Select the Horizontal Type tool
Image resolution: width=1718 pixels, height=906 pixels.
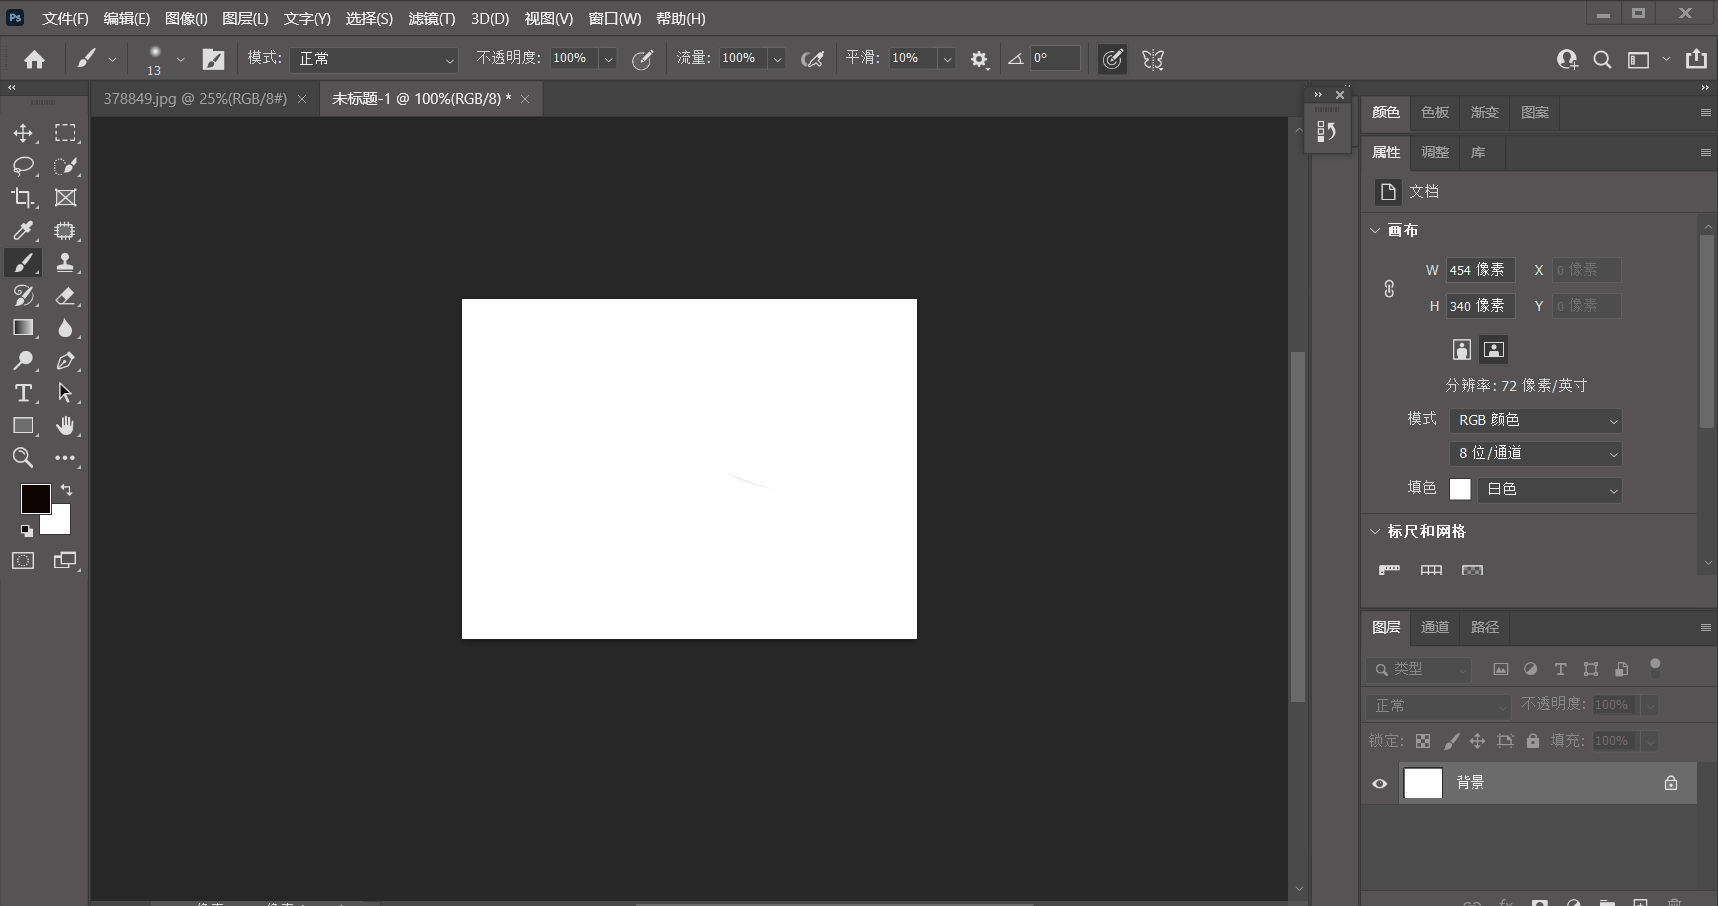pyautogui.click(x=23, y=393)
